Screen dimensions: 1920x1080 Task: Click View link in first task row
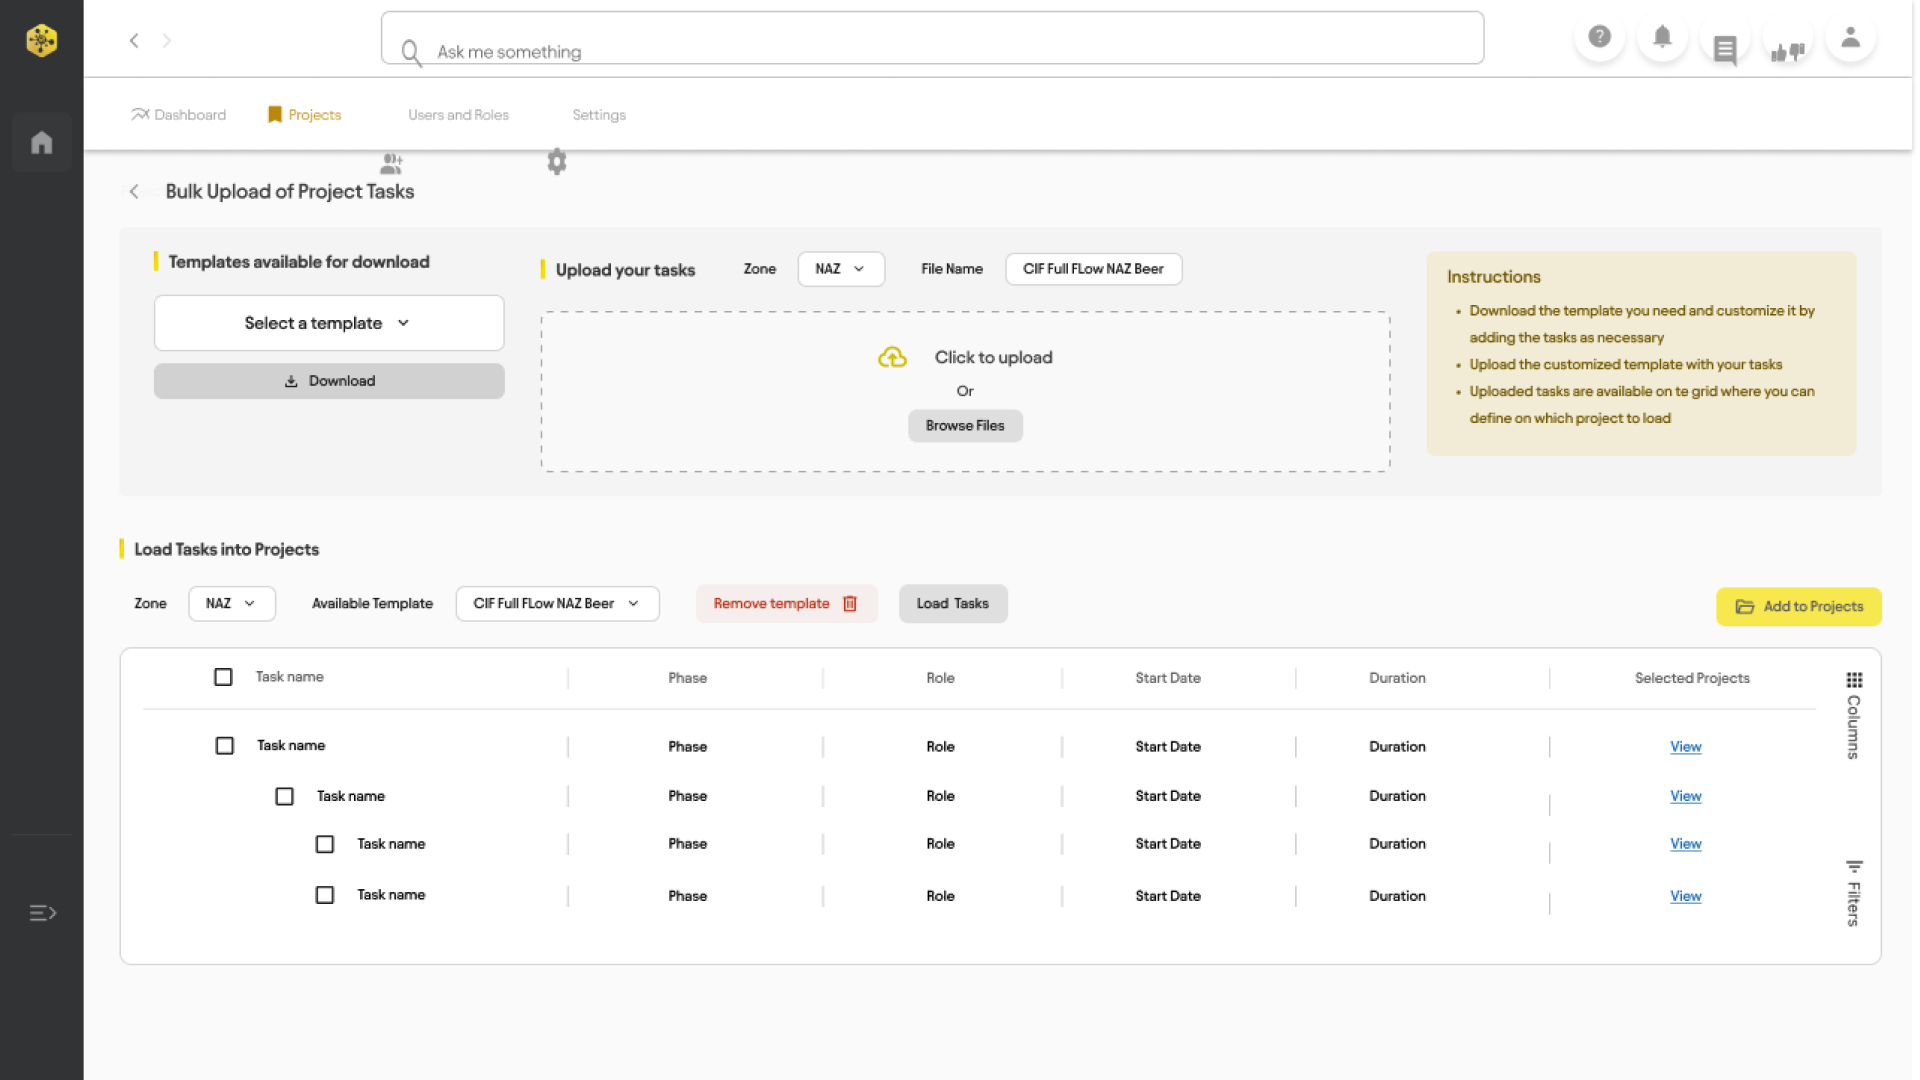click(x=1685, y=747)
